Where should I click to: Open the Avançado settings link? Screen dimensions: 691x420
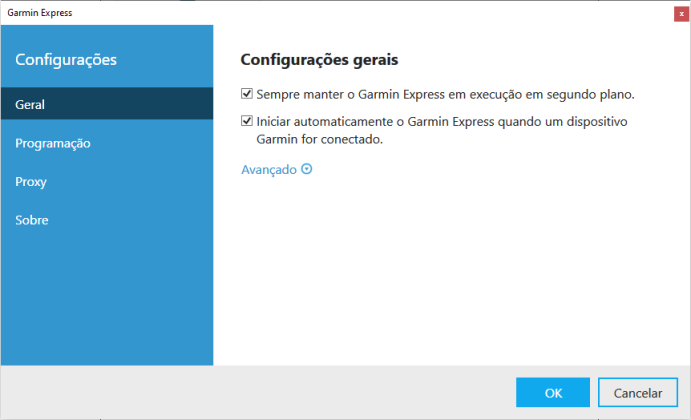[269, 170]
